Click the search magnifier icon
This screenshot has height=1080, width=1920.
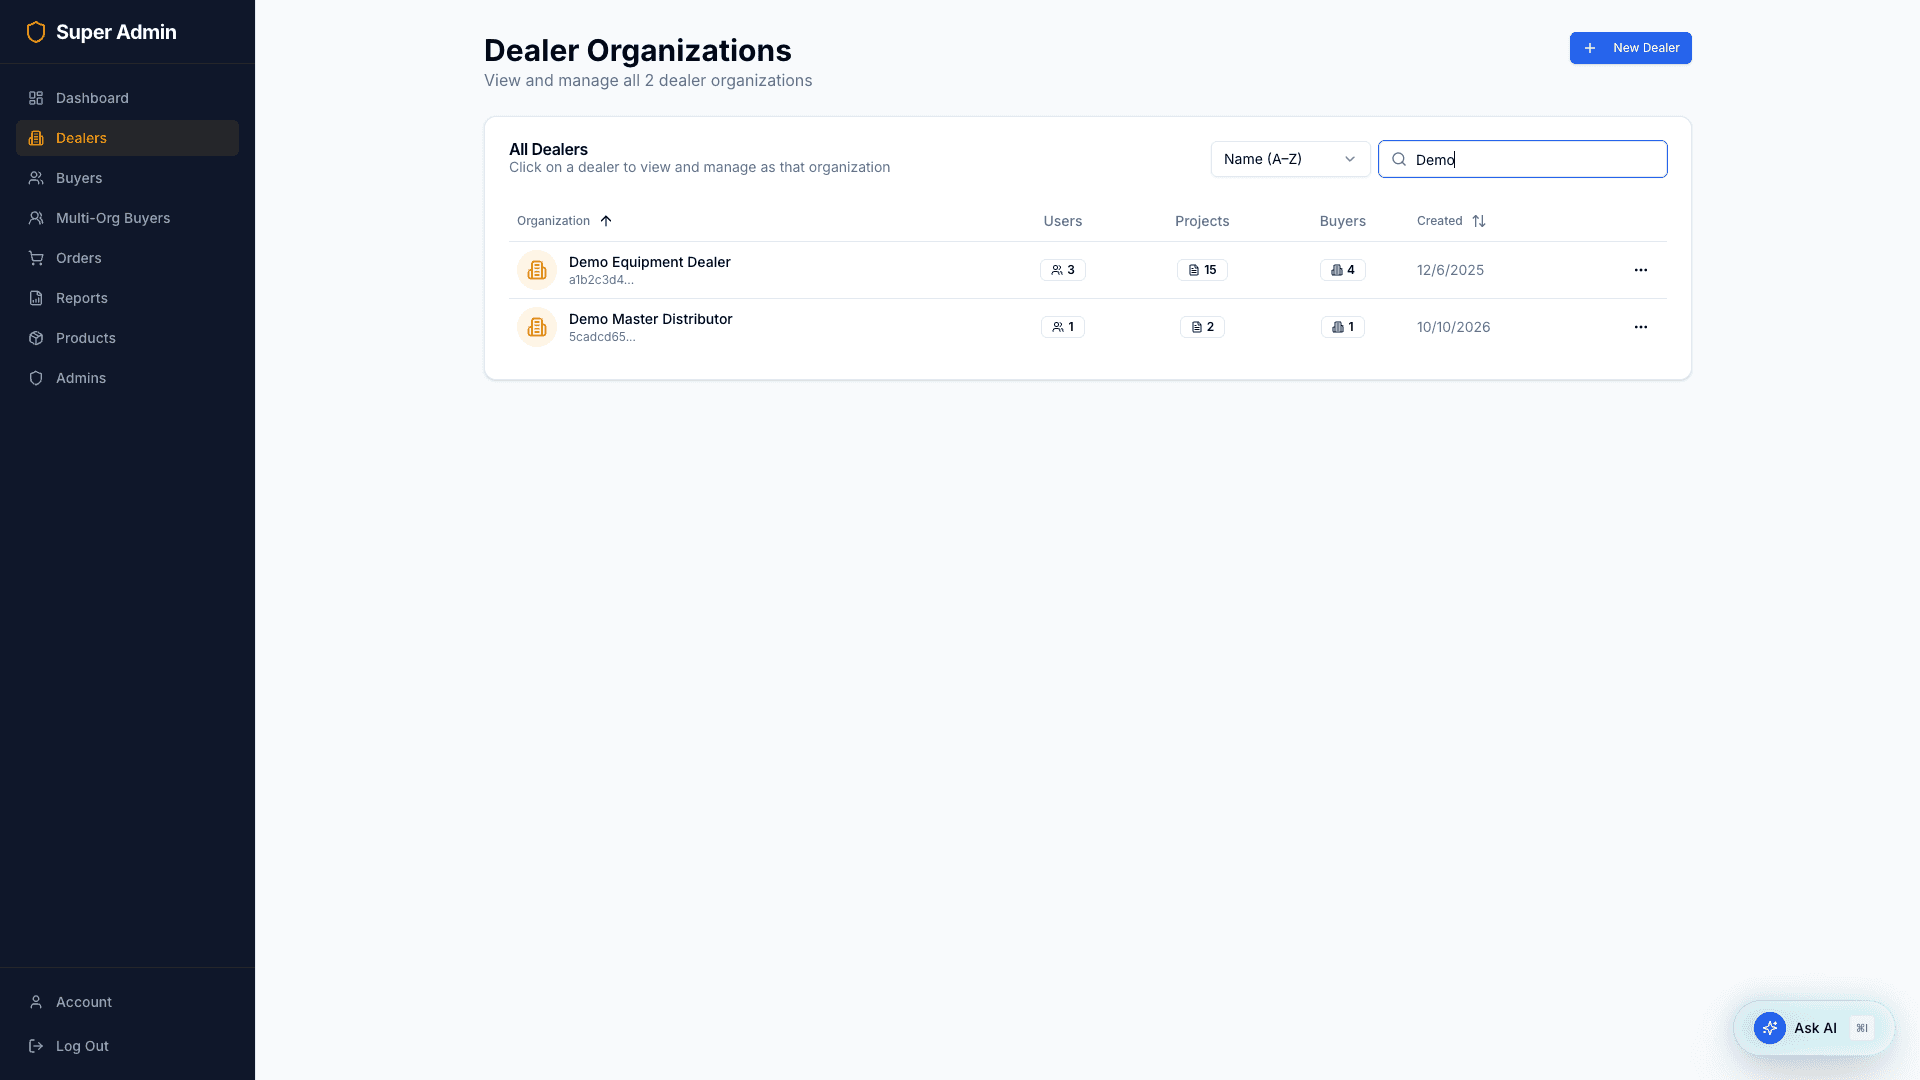(x=1399, y=159)
